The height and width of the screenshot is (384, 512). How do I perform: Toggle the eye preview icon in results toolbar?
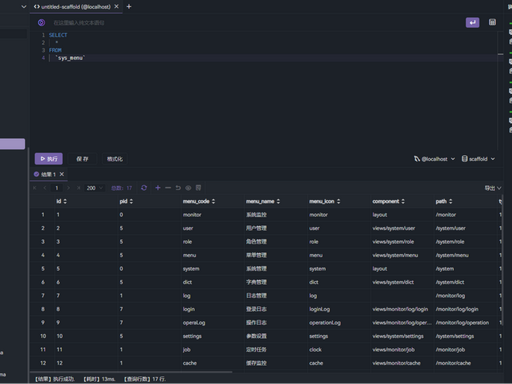[x=188, y=188]
